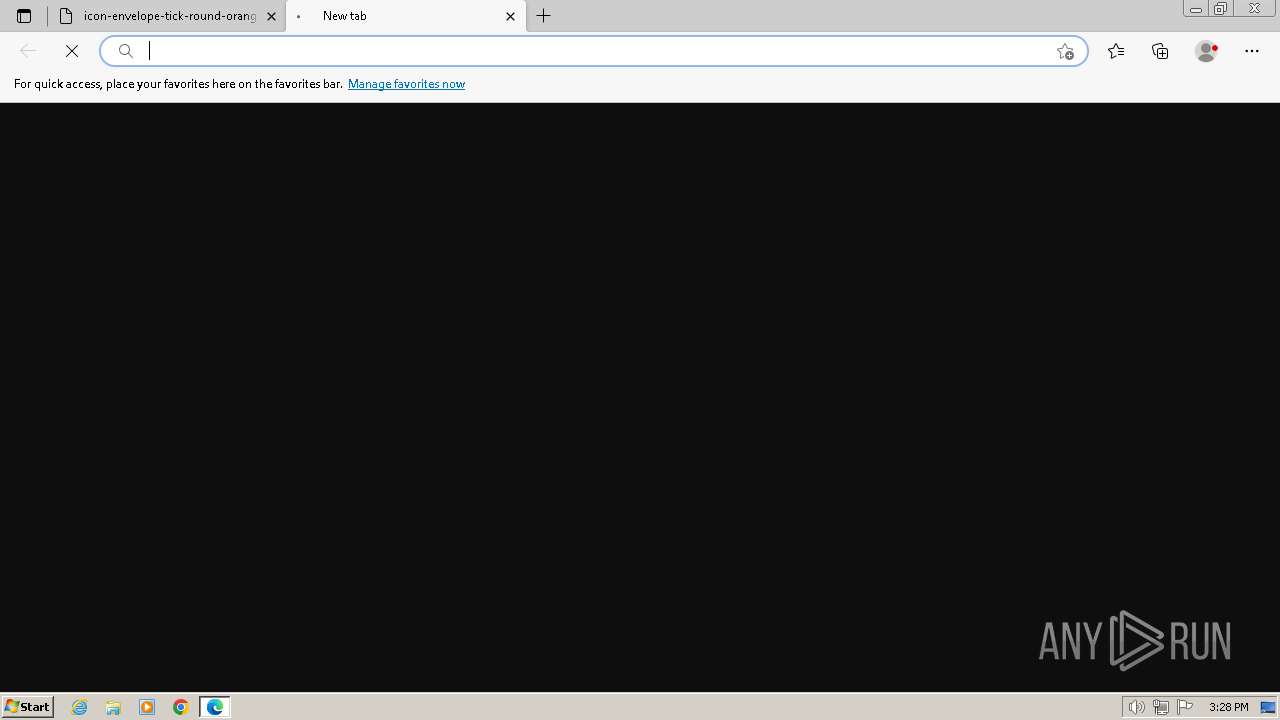Select the New tab tab
Image resolution: width=1280 pixels, height=720 pixels.
click(406, 16)
